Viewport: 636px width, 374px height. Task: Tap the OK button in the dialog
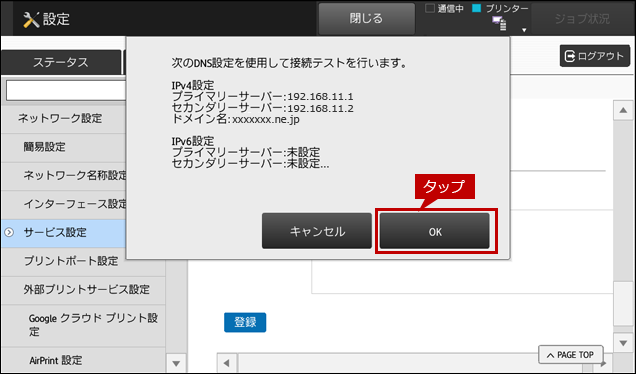pyautogui.click(x=434, y=231)
